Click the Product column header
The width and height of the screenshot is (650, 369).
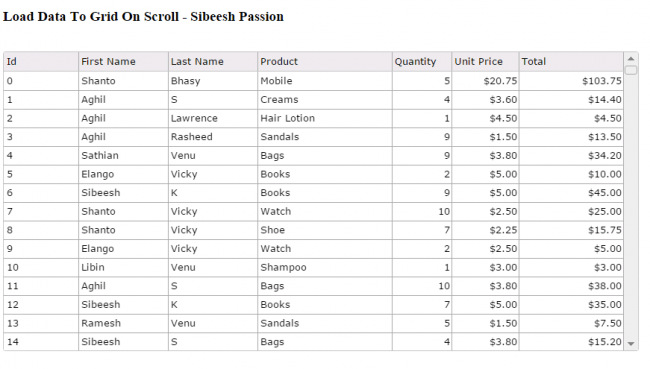click(x=325, y=62)
